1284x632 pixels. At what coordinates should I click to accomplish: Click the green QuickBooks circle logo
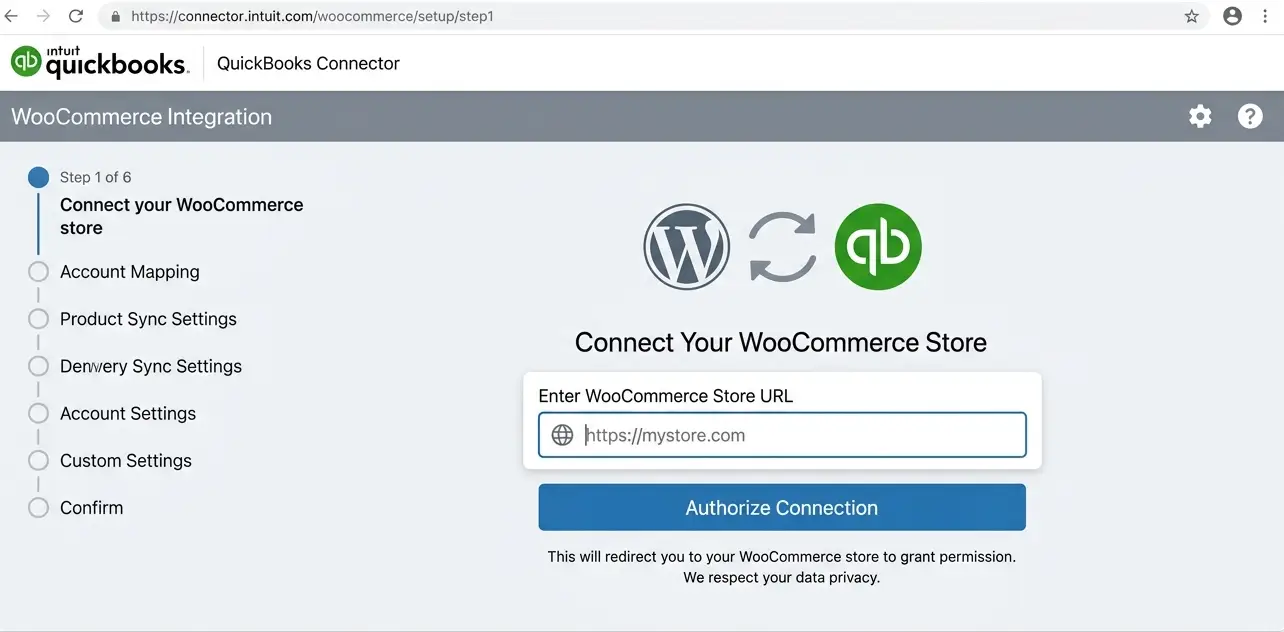point(878,247)
